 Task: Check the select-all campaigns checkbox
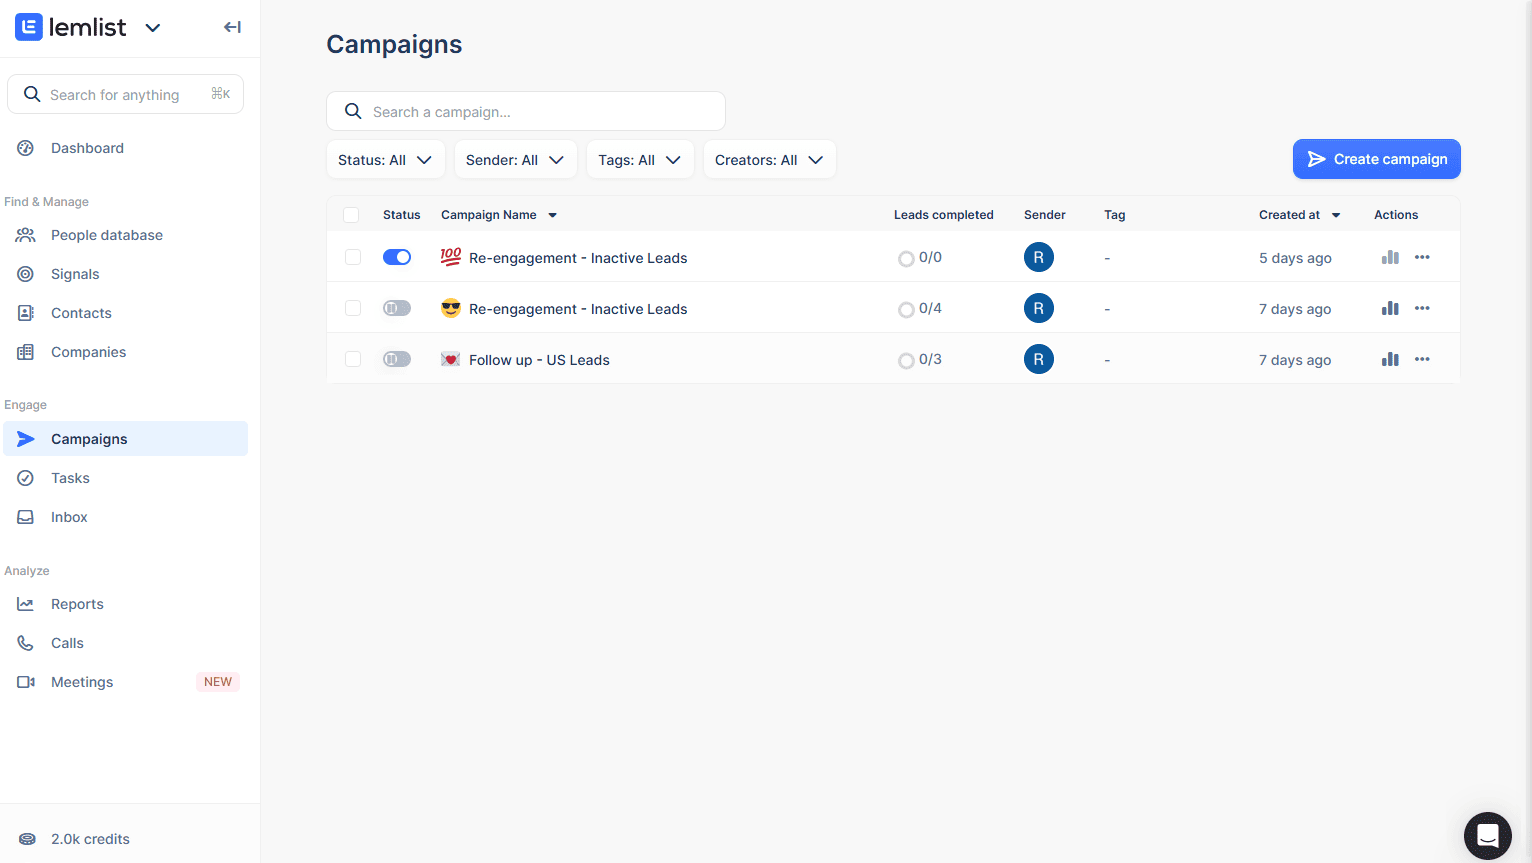coord(352,215)
